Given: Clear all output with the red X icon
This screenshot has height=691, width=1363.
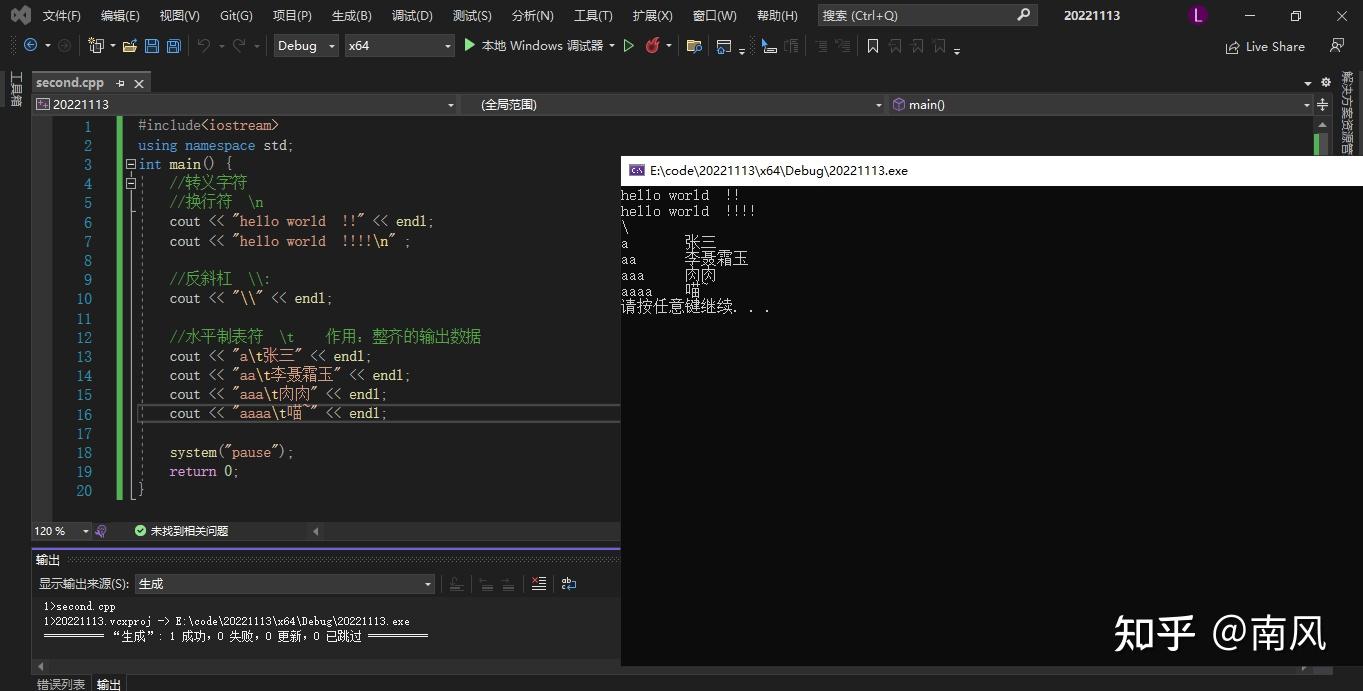Looking at the screenshot, I should click(x=539, y=584).
